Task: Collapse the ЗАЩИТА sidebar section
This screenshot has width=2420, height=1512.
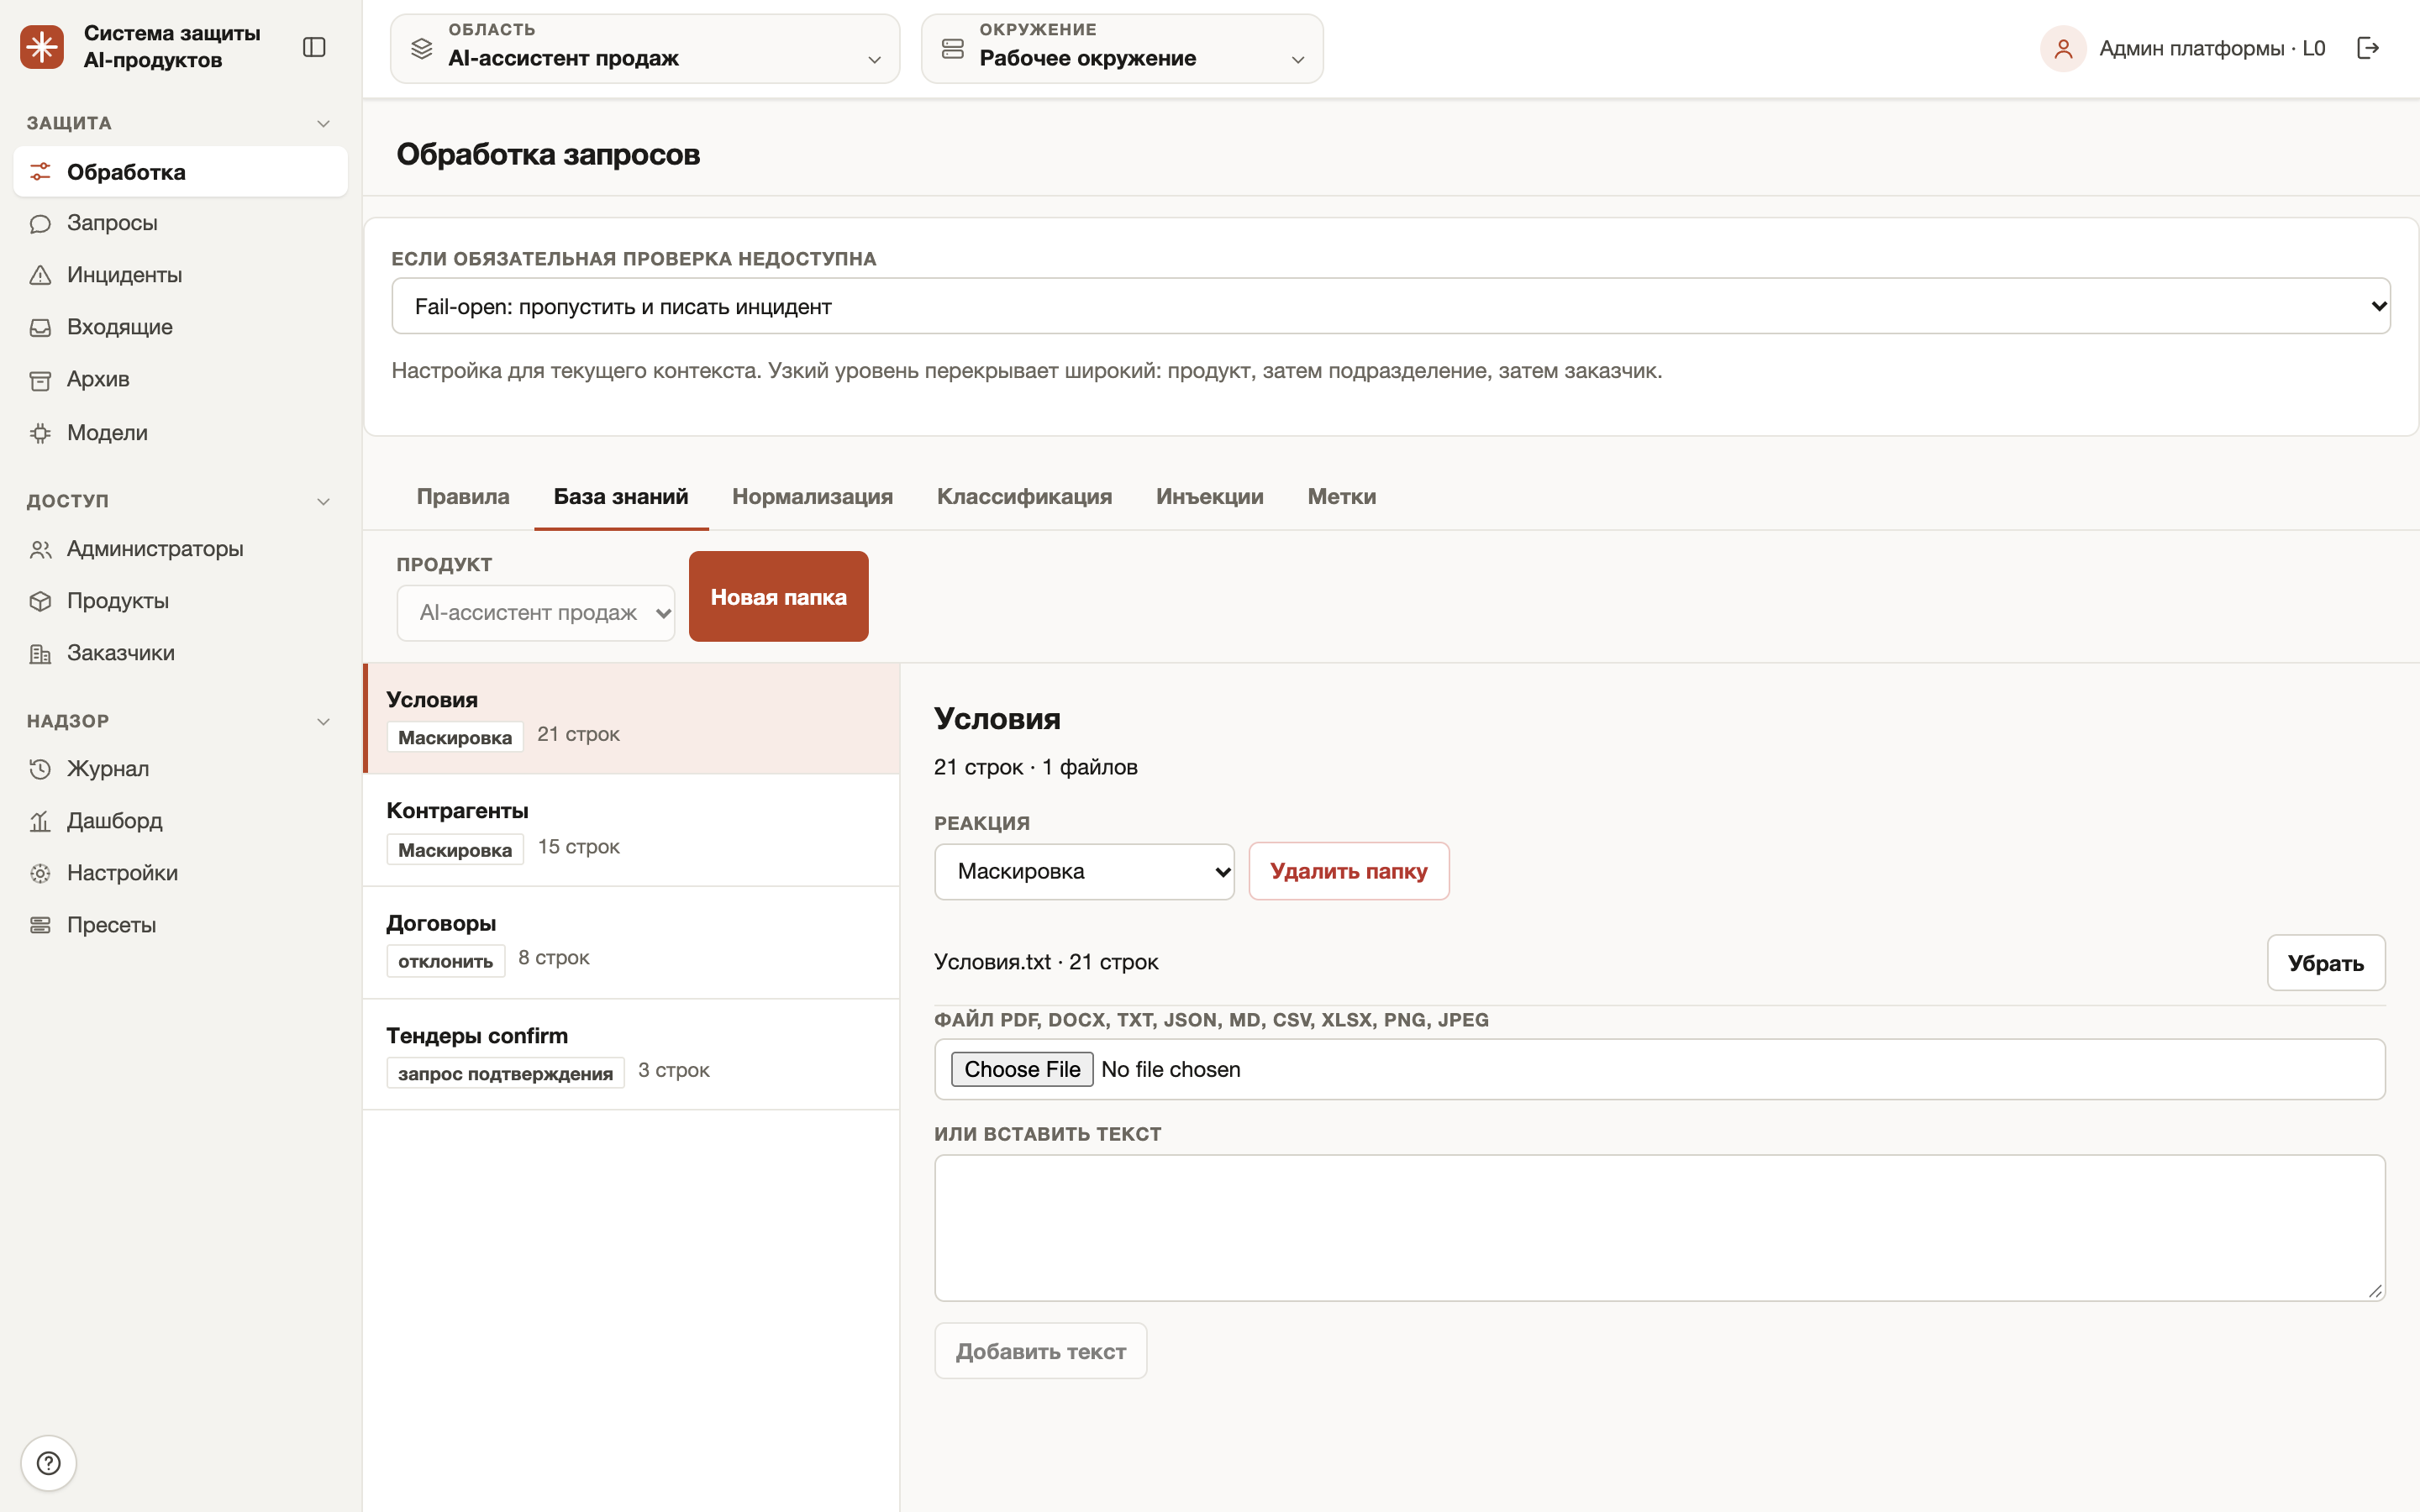Action: (323, 123)
